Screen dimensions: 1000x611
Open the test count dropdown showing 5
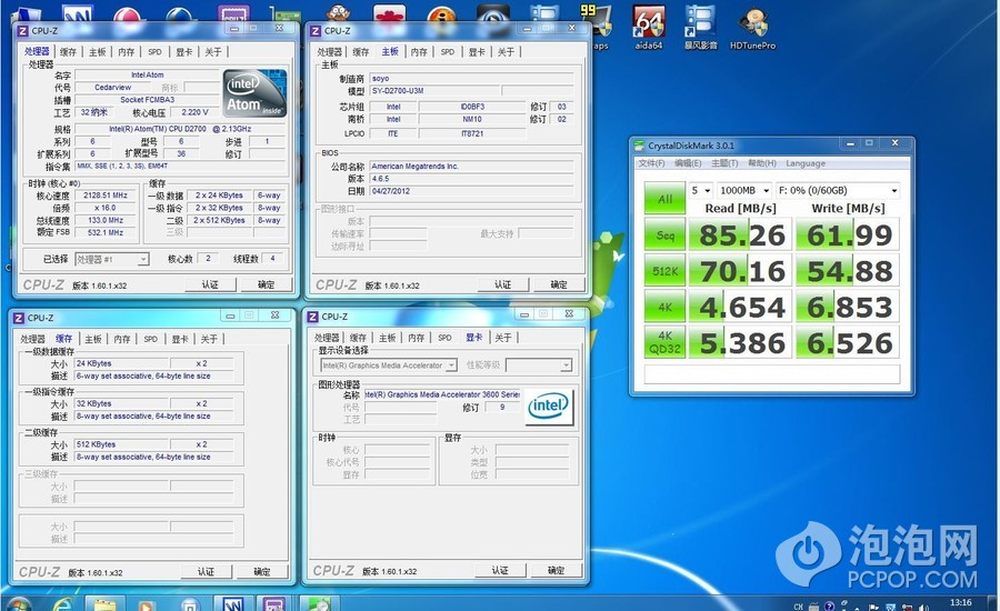pos(700,190)
